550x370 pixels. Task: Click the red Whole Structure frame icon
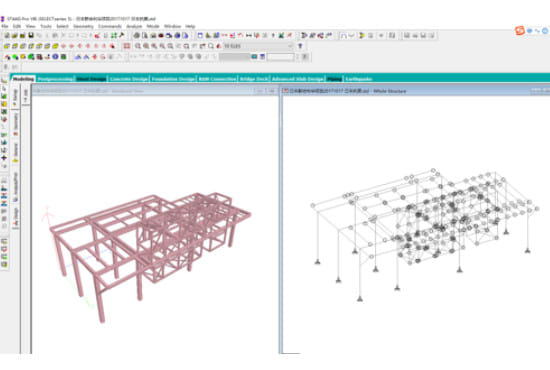[x=127, y=46]
